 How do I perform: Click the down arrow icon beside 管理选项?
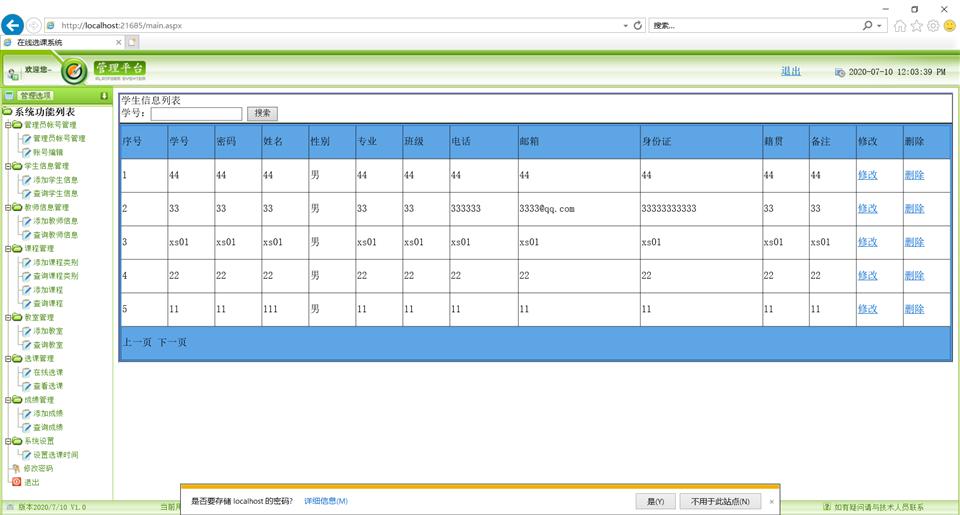coord(104,96)
